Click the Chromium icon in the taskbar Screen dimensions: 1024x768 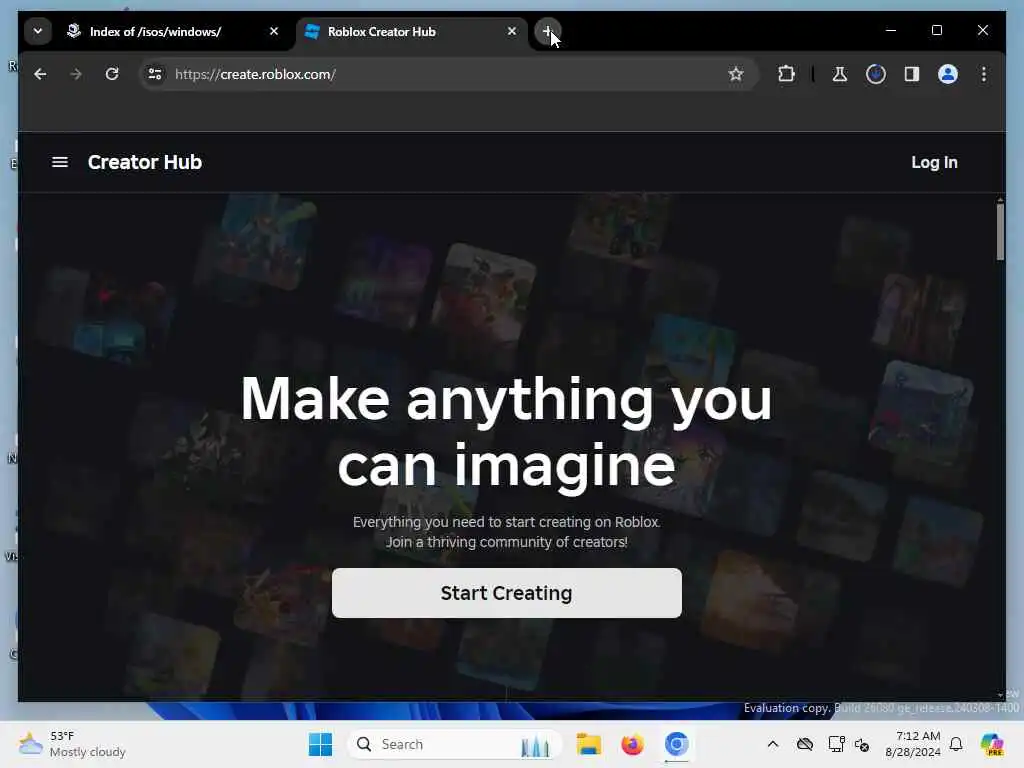pyautogui.click(x=677, y=744)
